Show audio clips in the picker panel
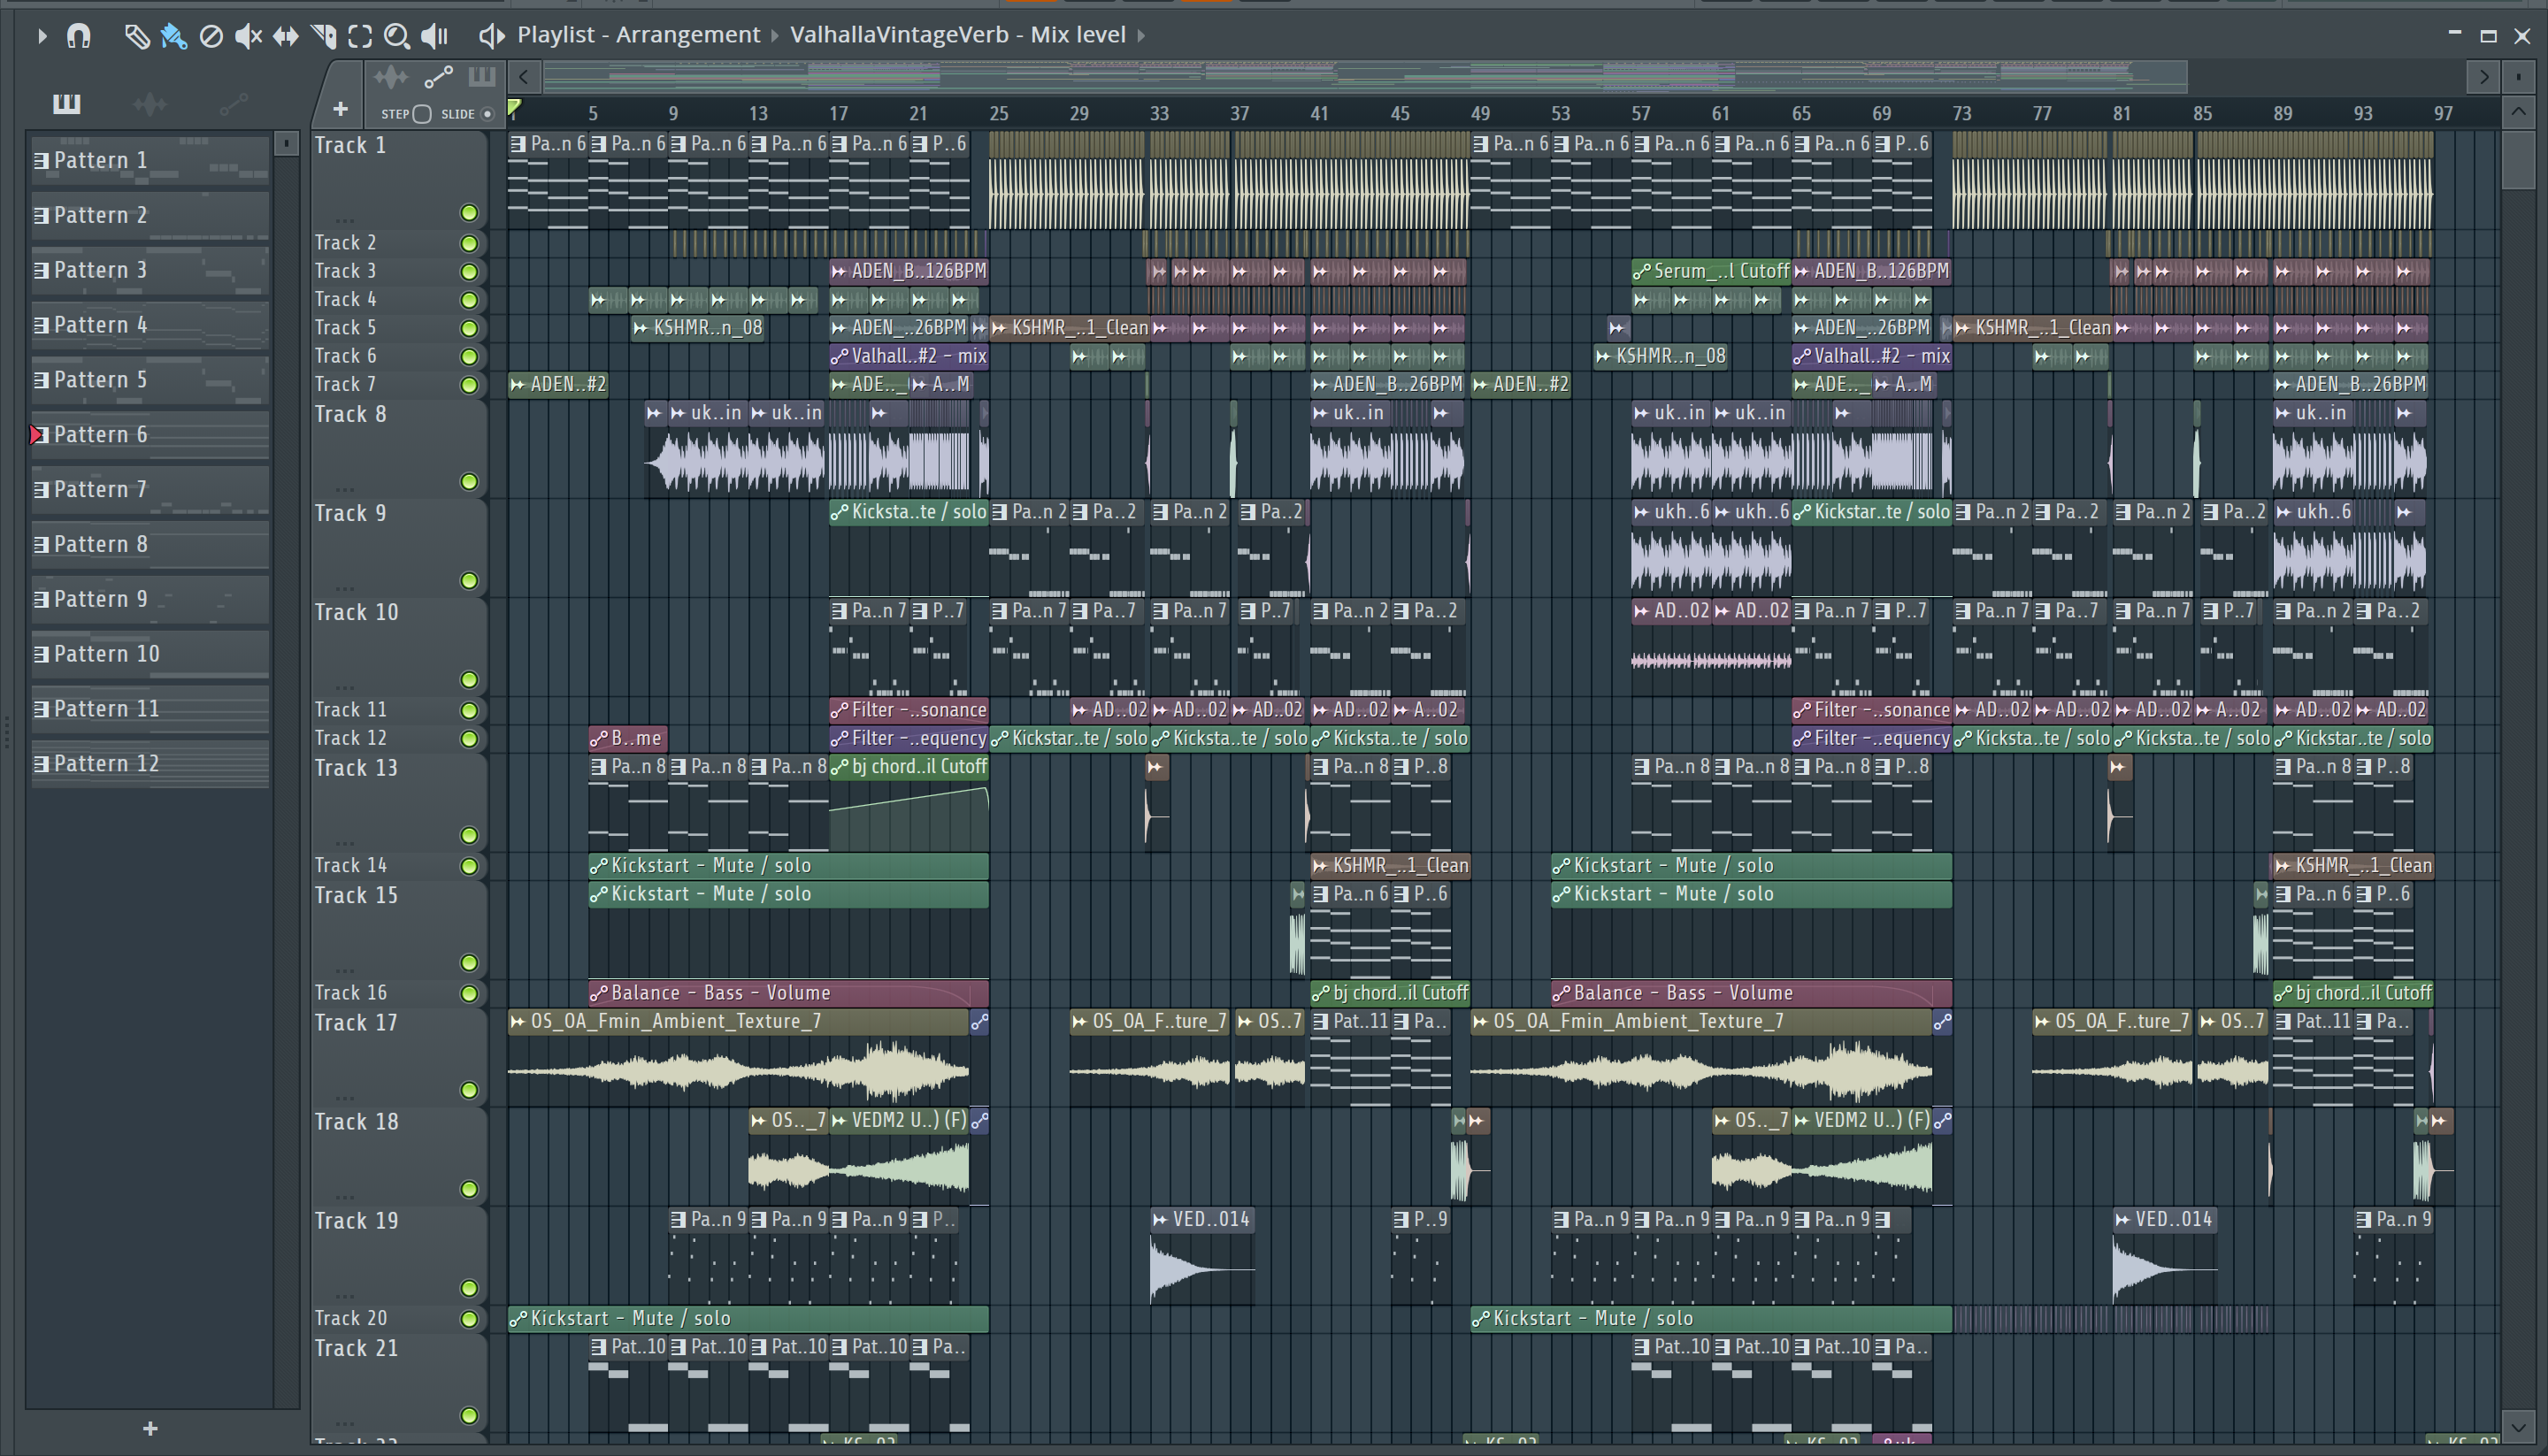 point(150,103)
